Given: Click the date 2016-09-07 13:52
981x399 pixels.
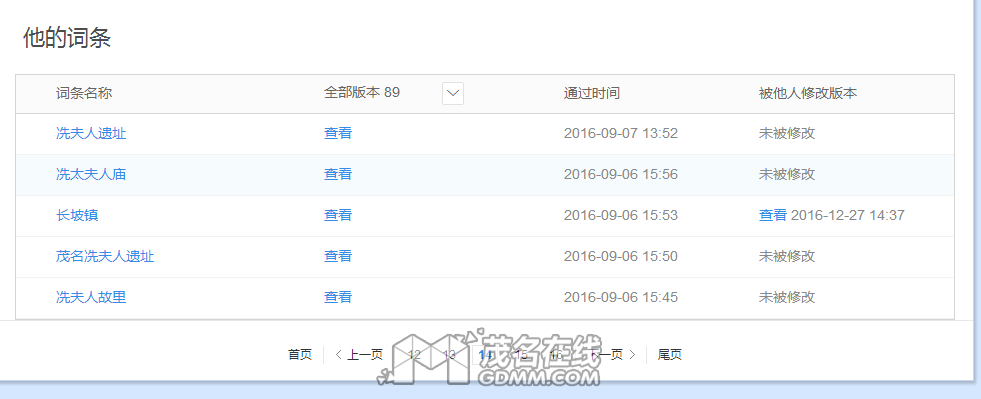Looking at the screenshot, I should coord(621,133).
